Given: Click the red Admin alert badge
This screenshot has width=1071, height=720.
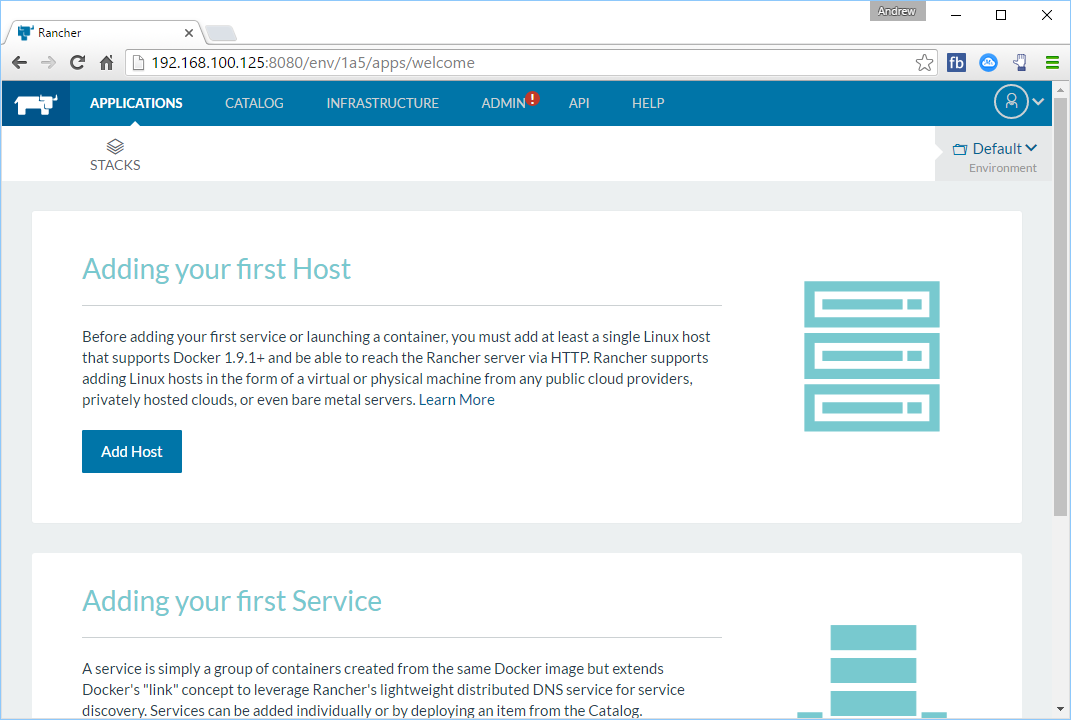Looking at the screenshot, I should click(533, 98).
